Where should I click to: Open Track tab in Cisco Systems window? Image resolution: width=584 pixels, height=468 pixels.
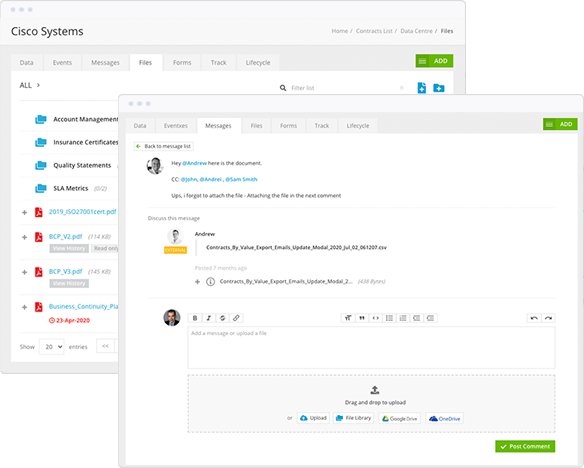click(x=219, y=63)
